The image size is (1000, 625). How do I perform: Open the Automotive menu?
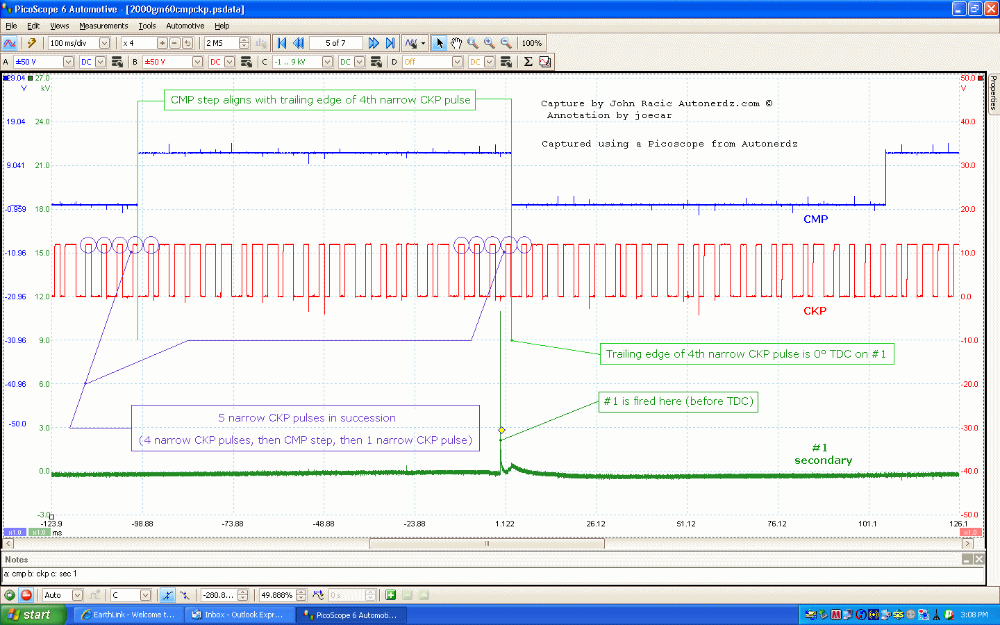tap(185, 25)
